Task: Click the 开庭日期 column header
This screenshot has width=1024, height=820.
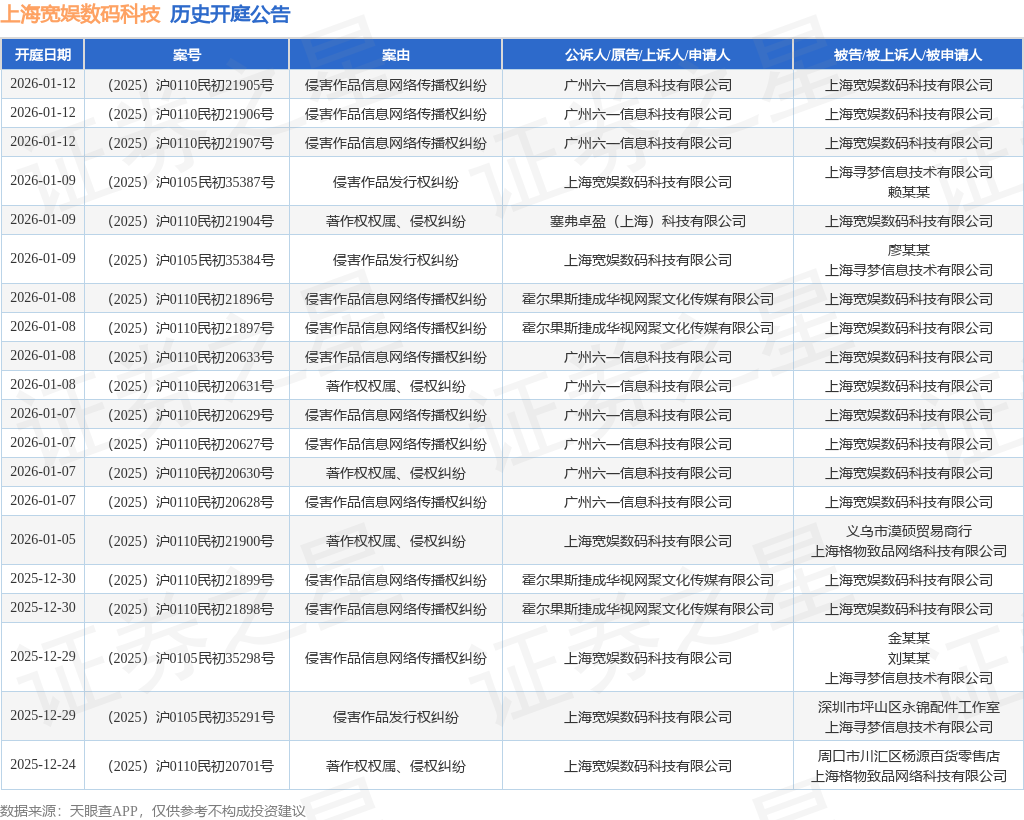Action: [x=43, y=55]
